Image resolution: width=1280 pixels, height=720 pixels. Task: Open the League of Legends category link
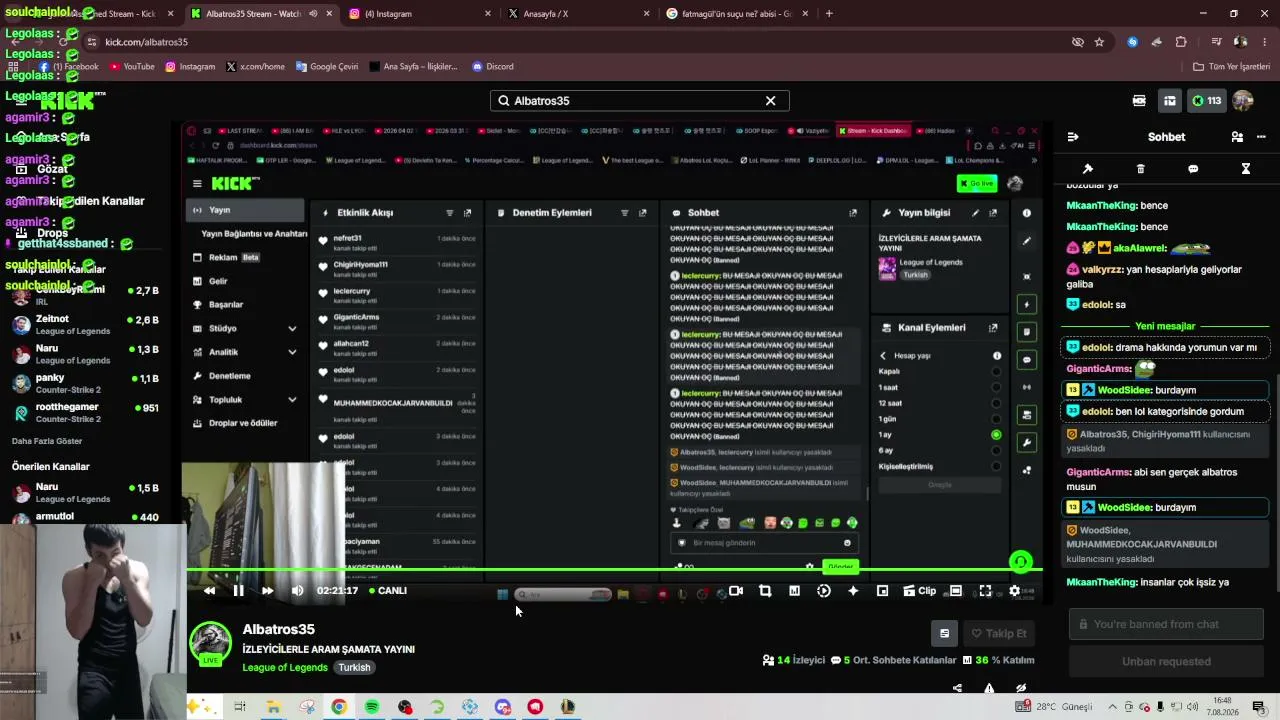(x=285, y=668)
